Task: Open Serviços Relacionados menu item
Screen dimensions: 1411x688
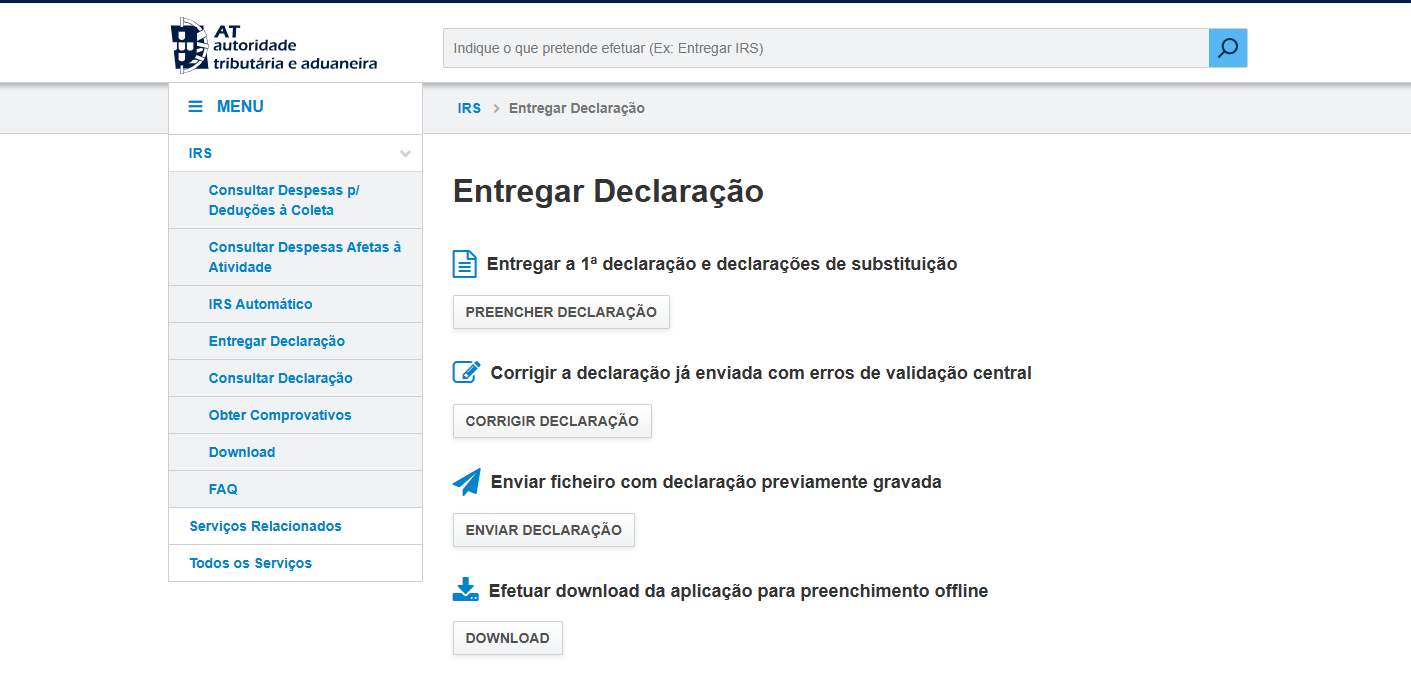Action: [x=265, y=525]
